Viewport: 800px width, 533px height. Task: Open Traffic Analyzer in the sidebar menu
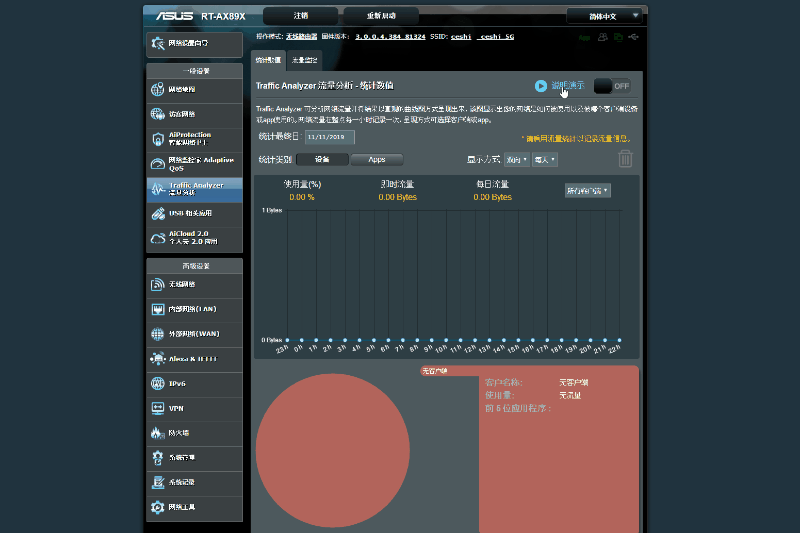click(x=195, y=189)
